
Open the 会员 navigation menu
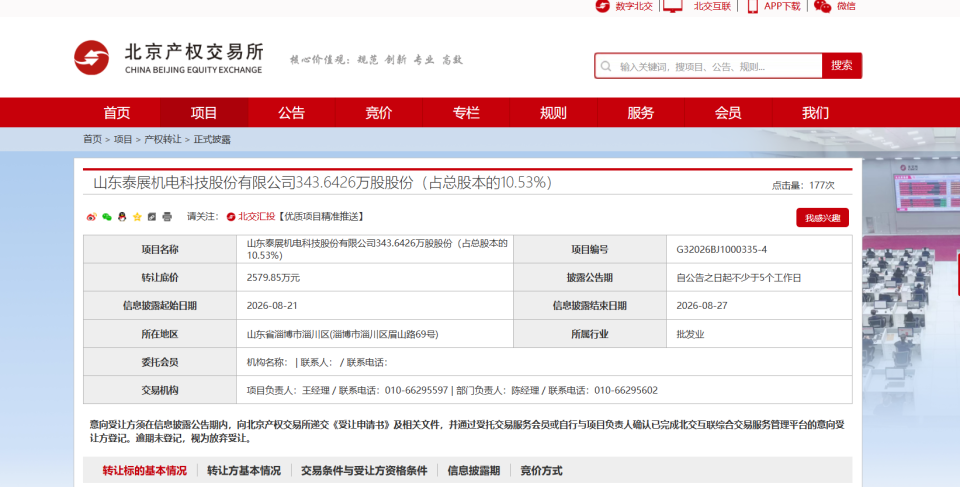tap(728, 113)
